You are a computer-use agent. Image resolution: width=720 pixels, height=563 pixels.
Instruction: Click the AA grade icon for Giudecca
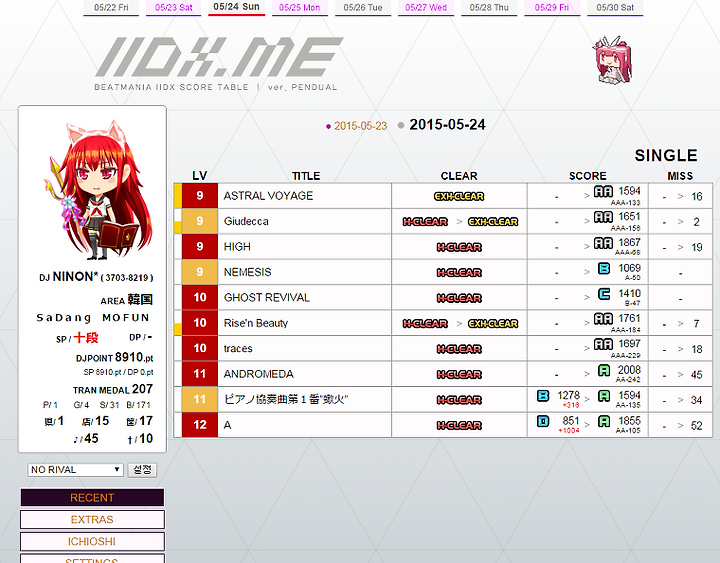point(603,217)
